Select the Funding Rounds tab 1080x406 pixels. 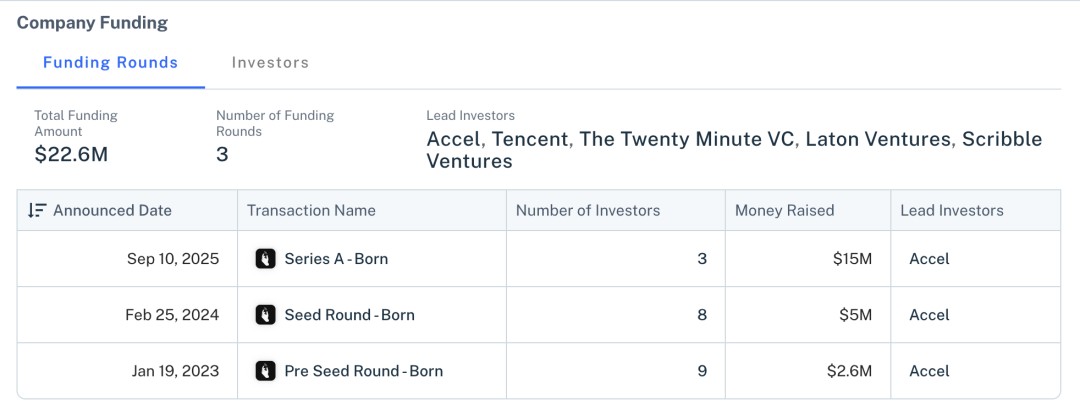110,63
